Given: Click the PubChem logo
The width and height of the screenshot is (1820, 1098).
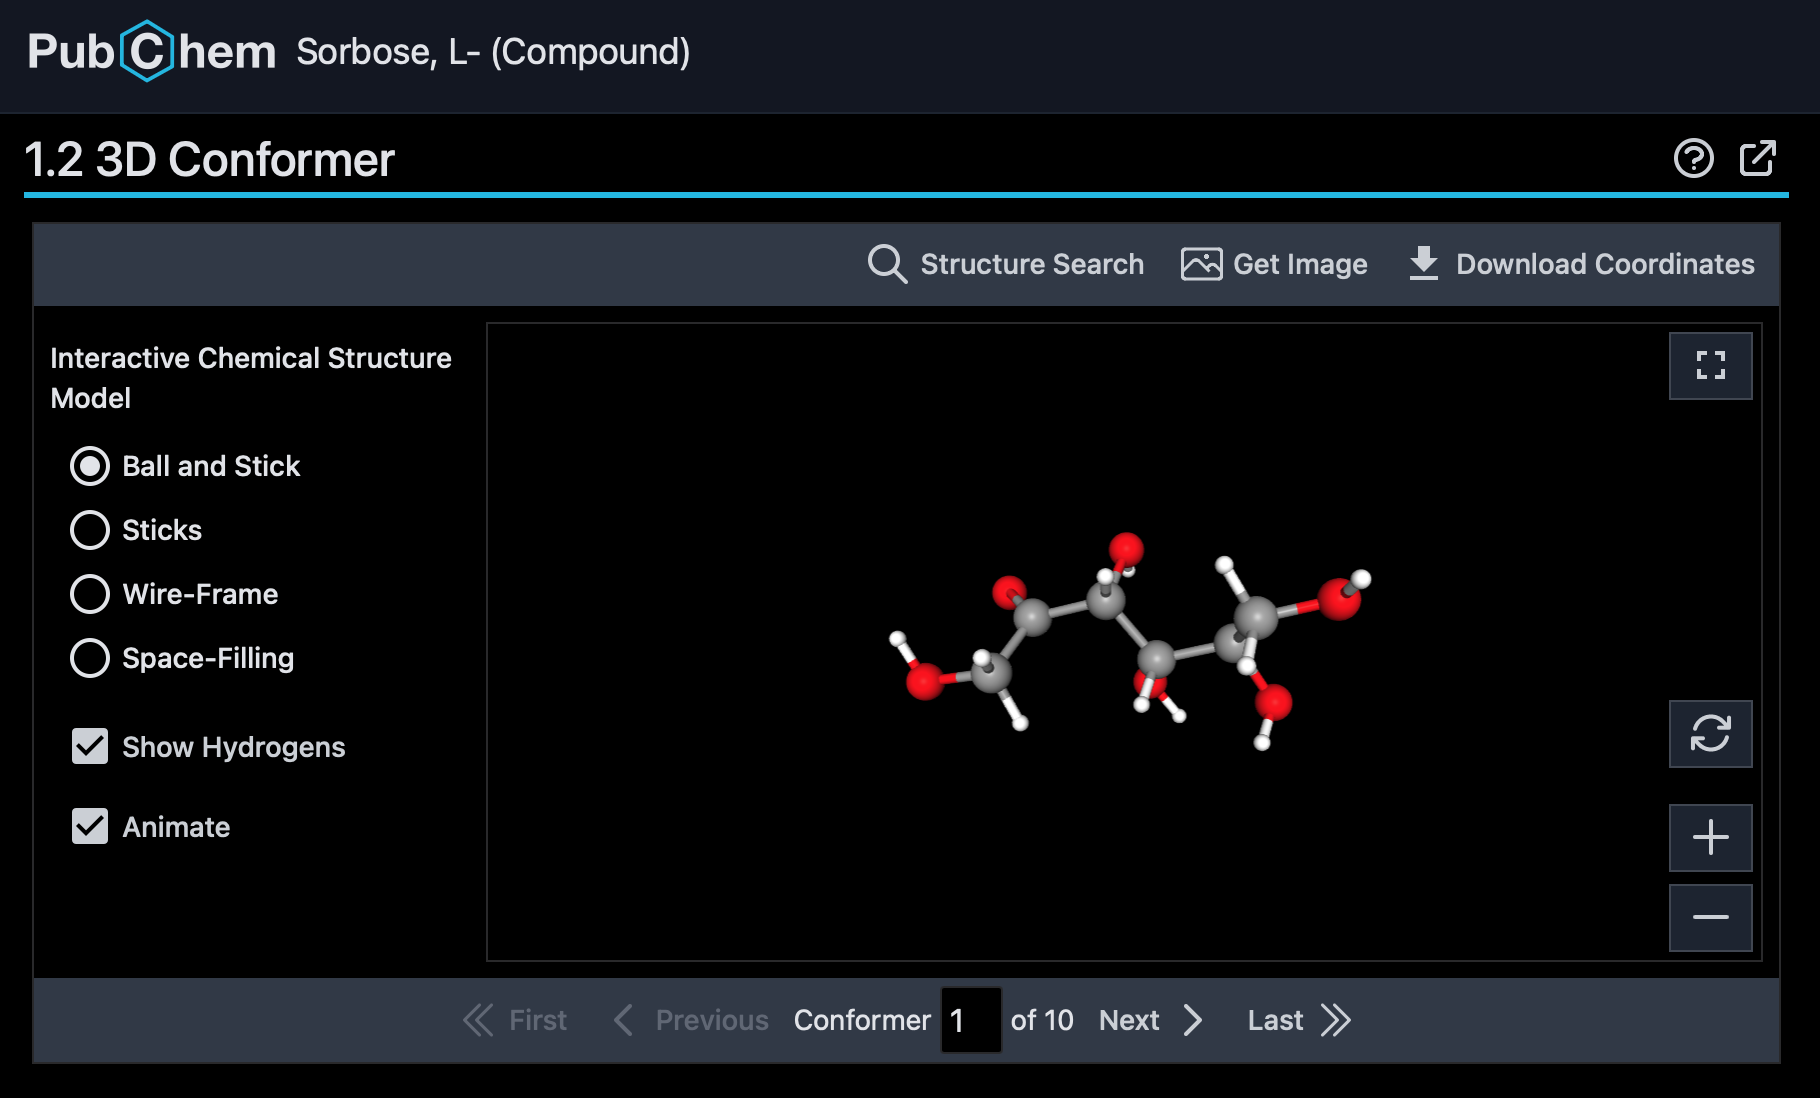Looking at the screenshot, I should click(x=150, y=54).
